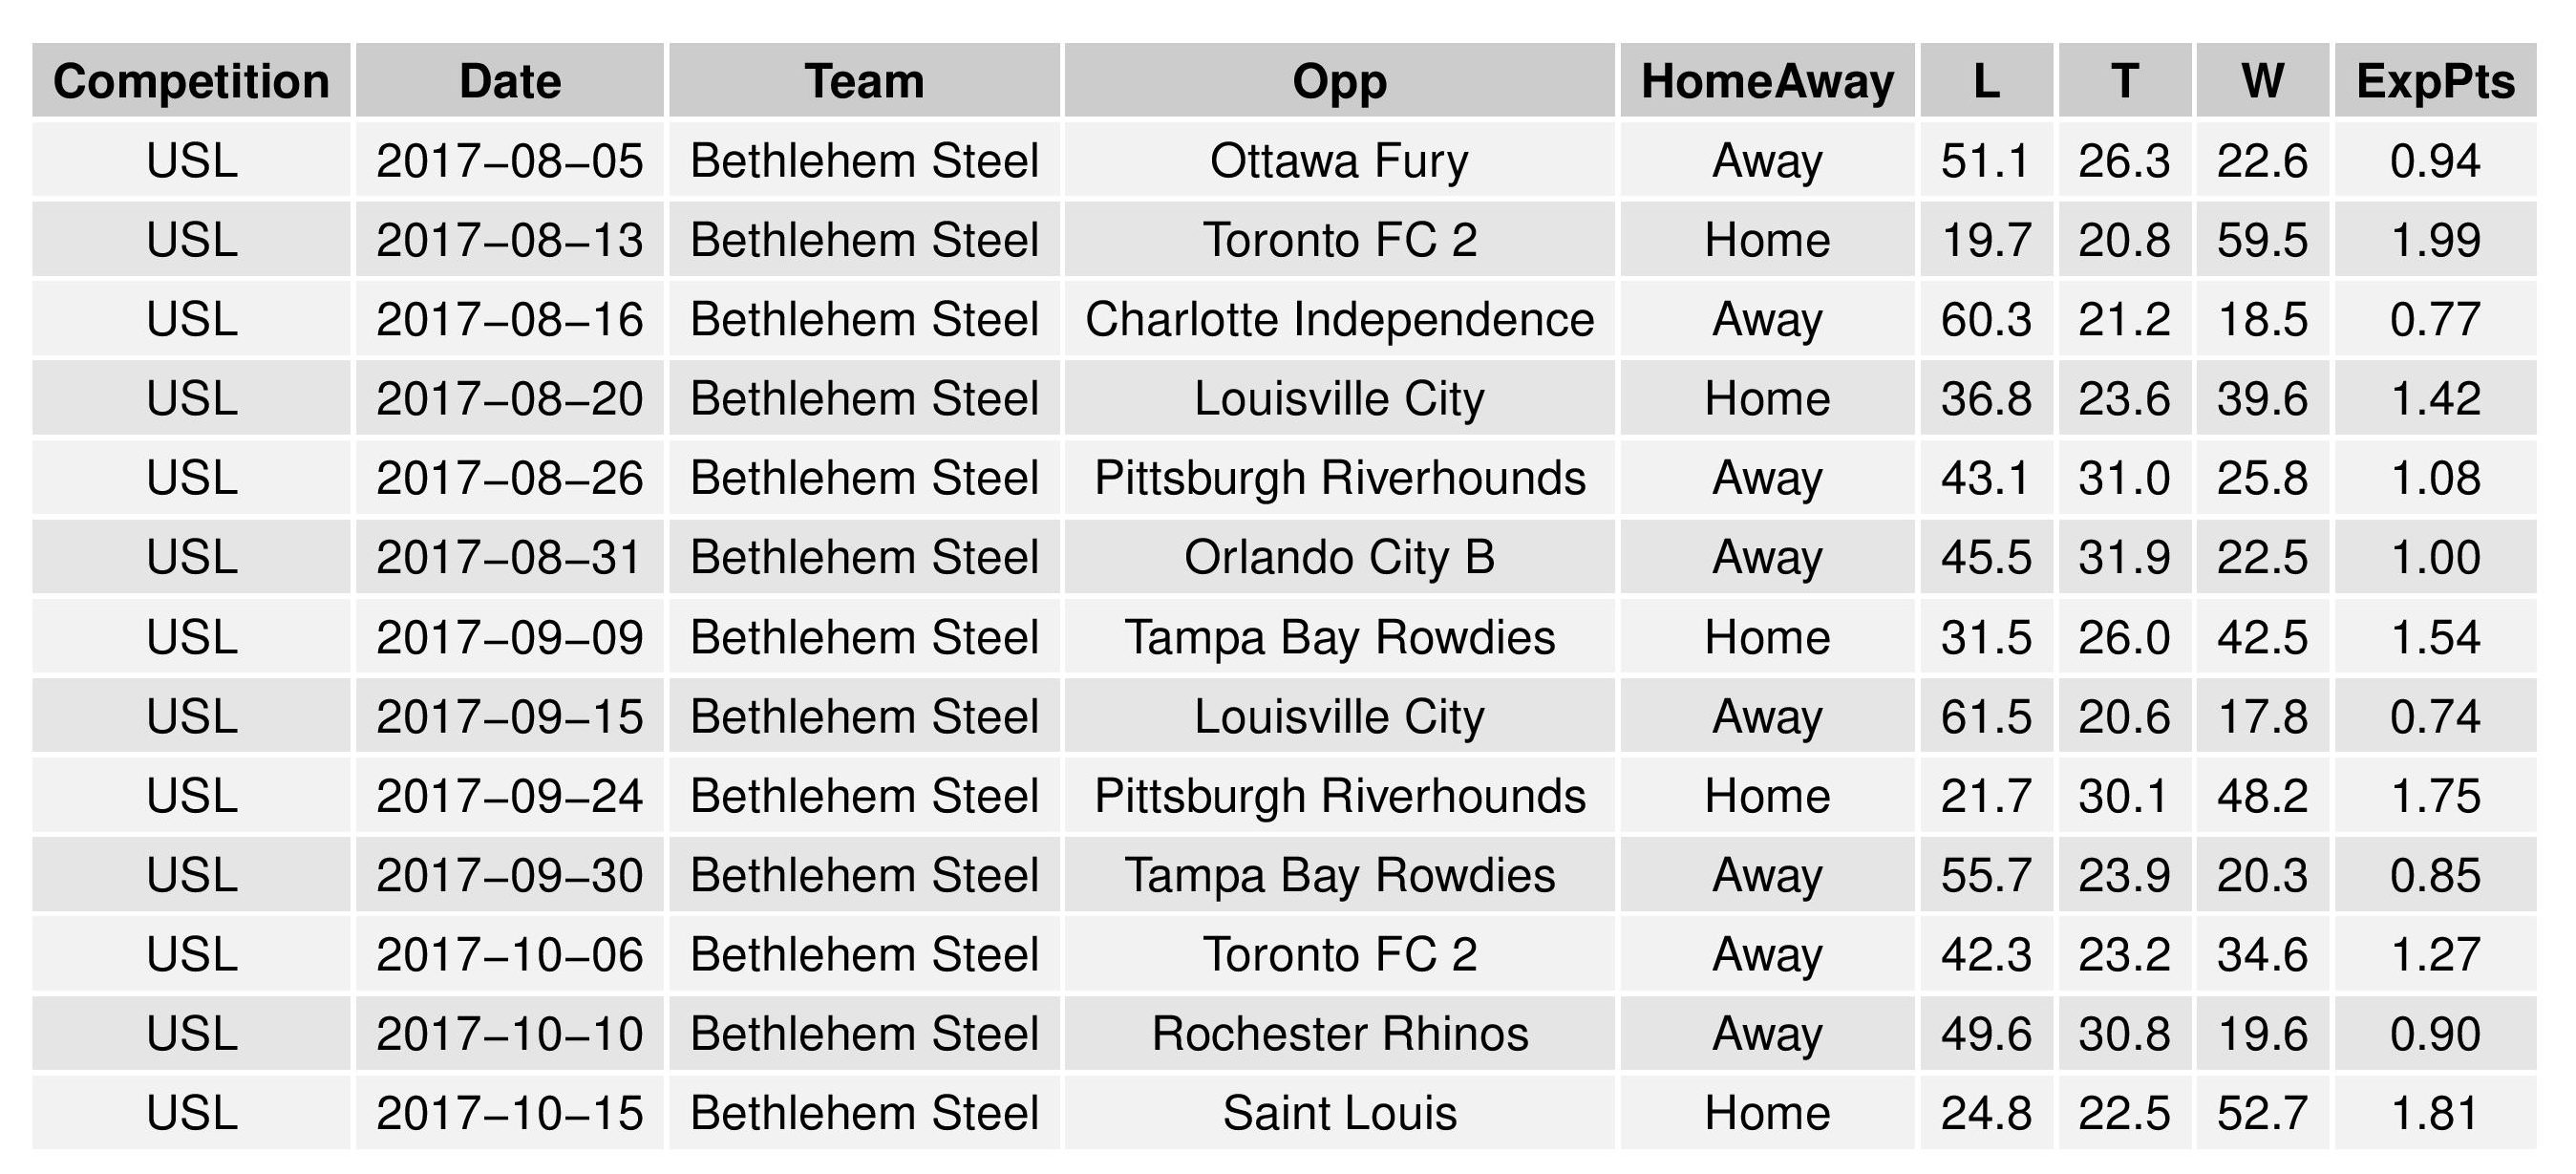The height and width of the screenshot is (1174, 2576).
Task: Select the Team column header
Action: pyautogui.click(x=864, y=81)
